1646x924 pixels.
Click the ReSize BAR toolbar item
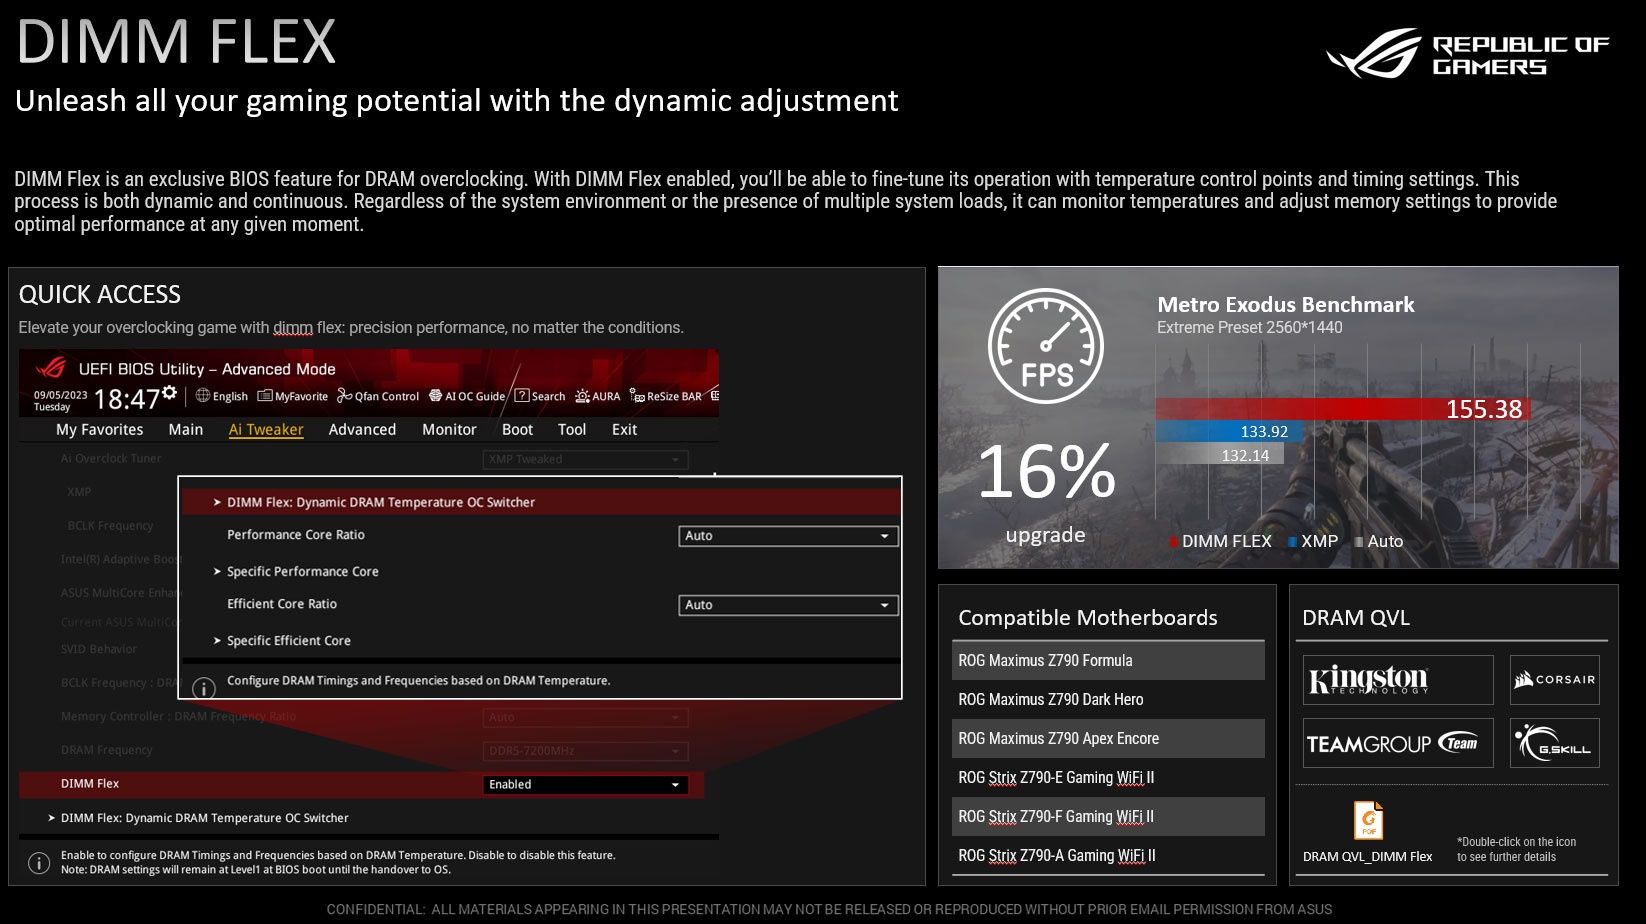665,396
